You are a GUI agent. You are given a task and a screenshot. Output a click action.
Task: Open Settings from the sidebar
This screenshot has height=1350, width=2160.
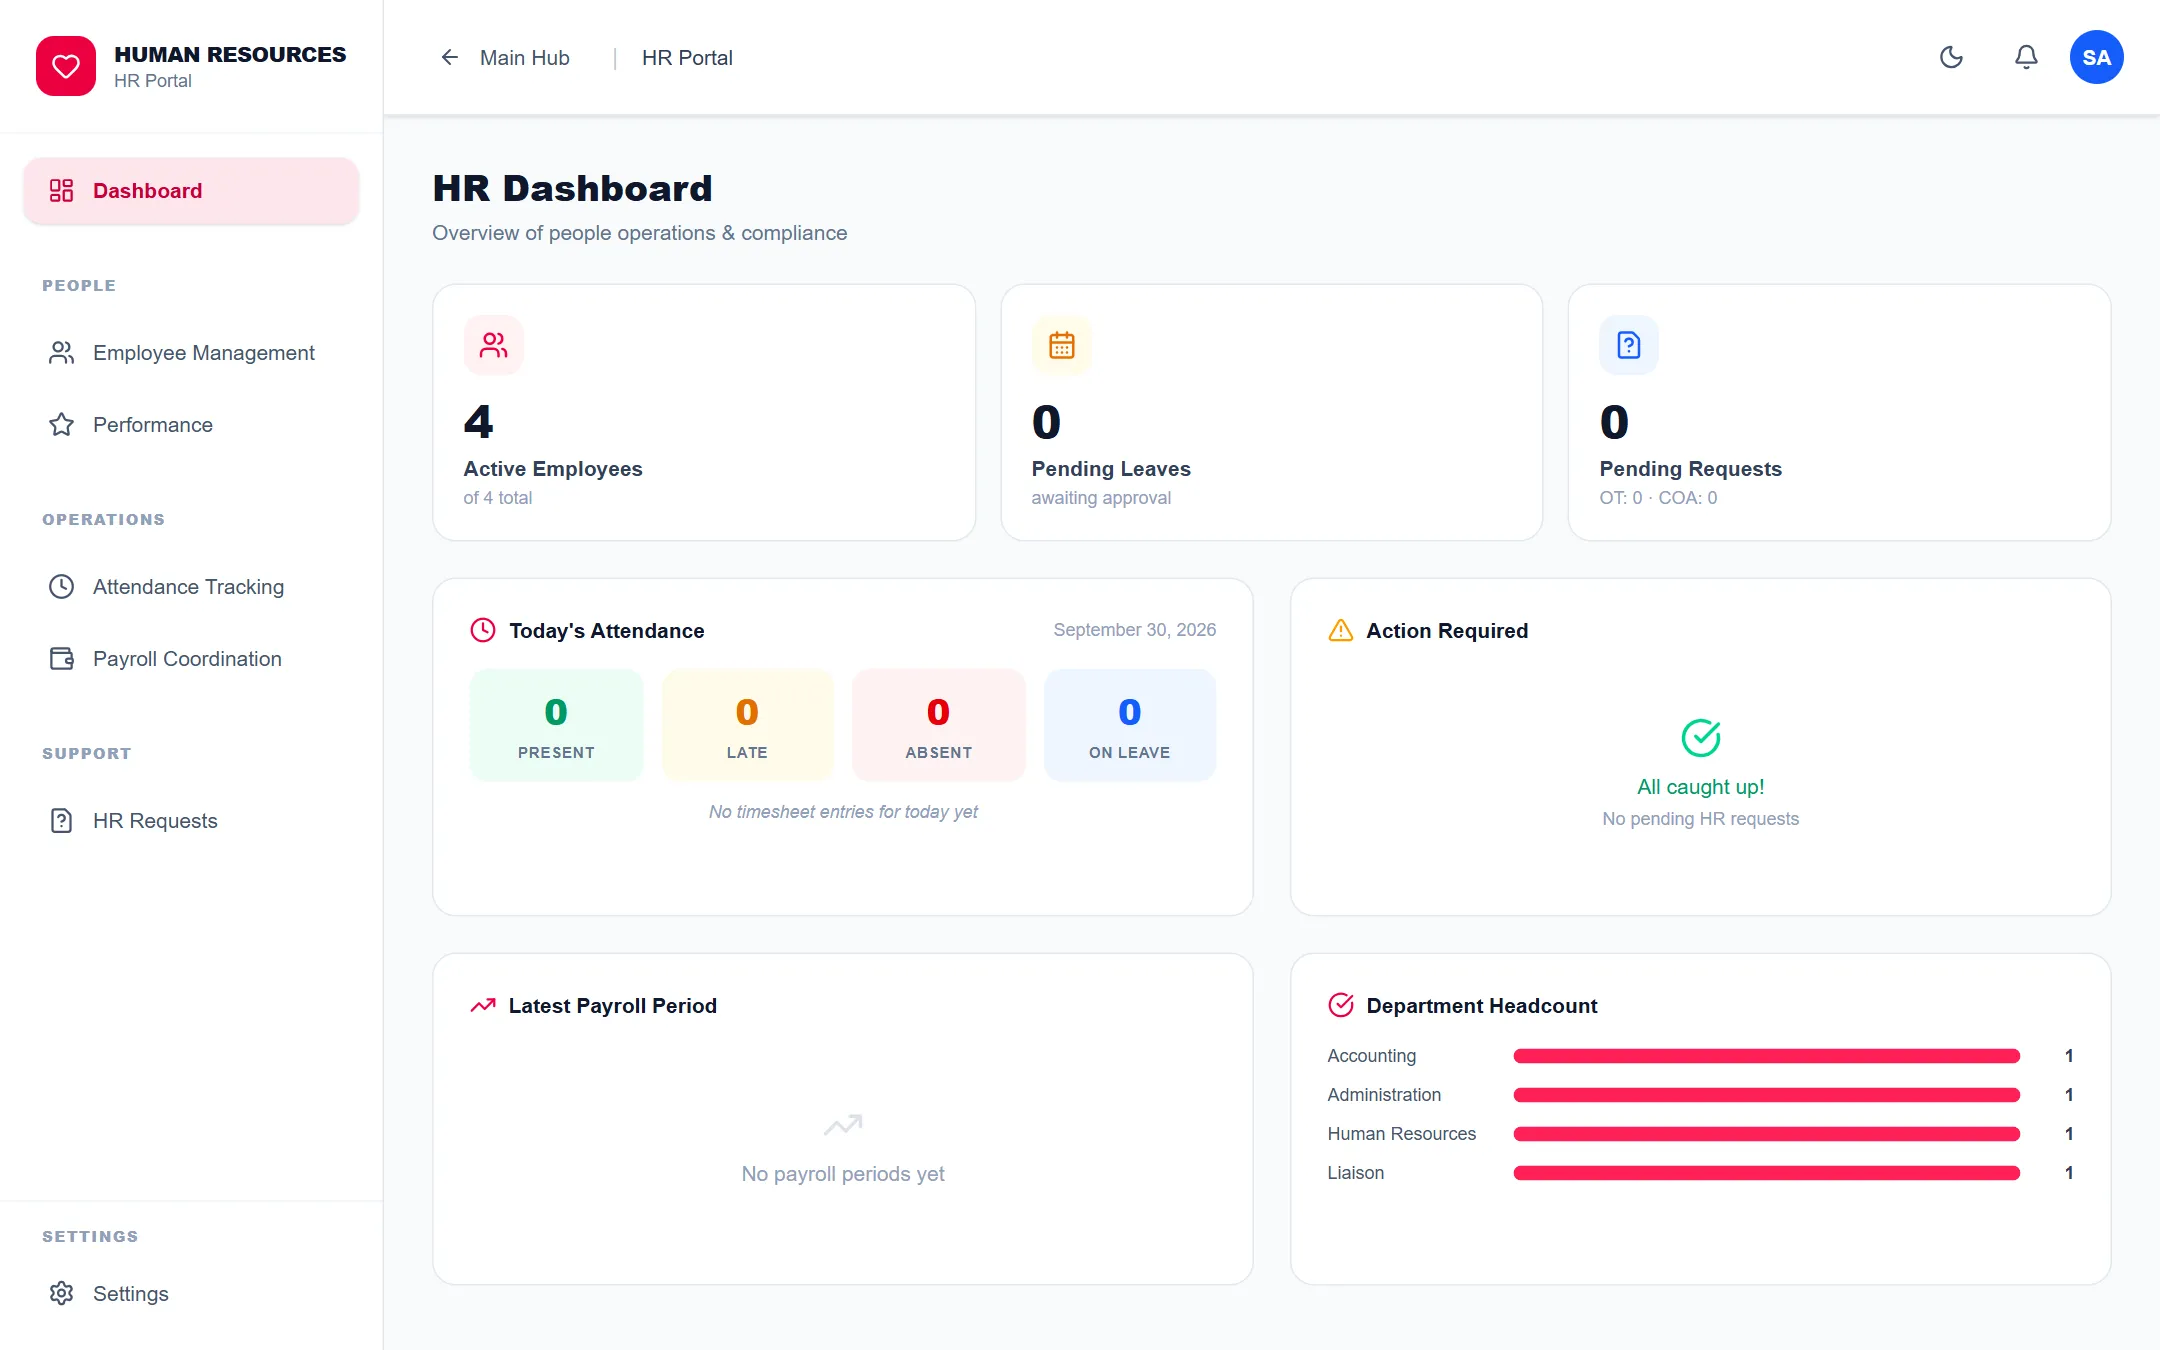coord(191,1293)
